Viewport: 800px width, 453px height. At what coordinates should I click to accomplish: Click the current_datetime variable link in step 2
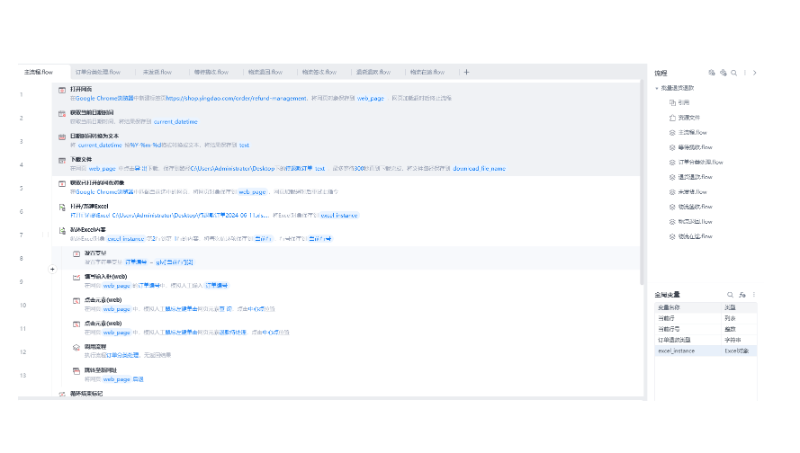click(176, 122)
